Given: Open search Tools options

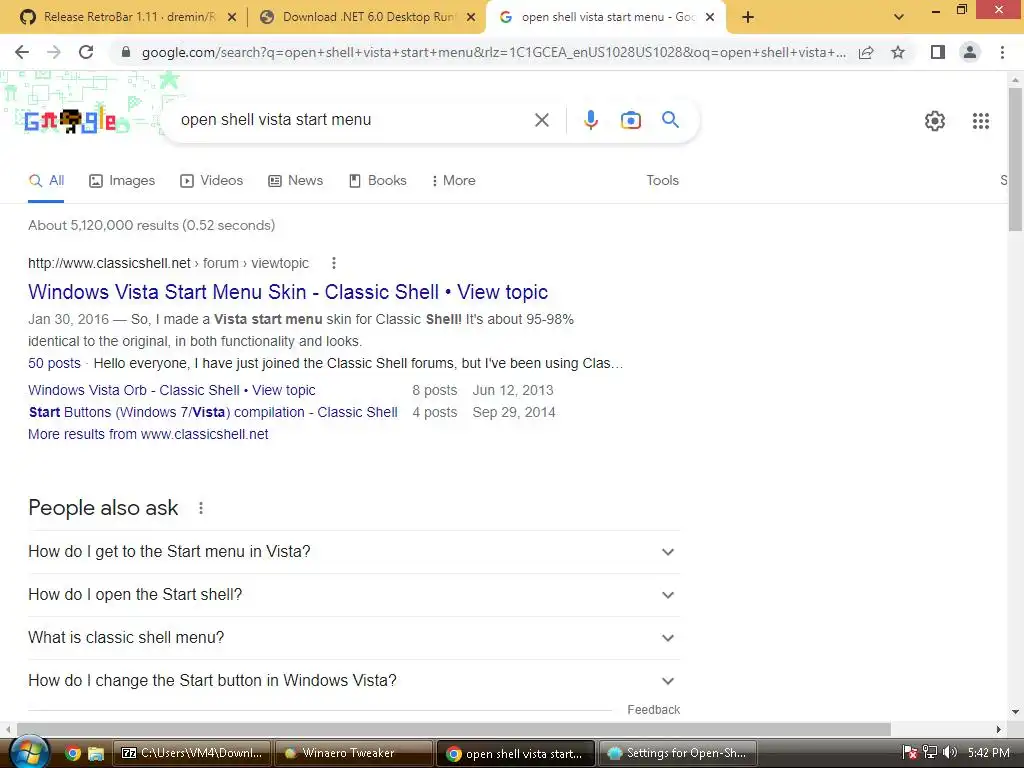Looking at the screenshot, I should click(662, 181).
